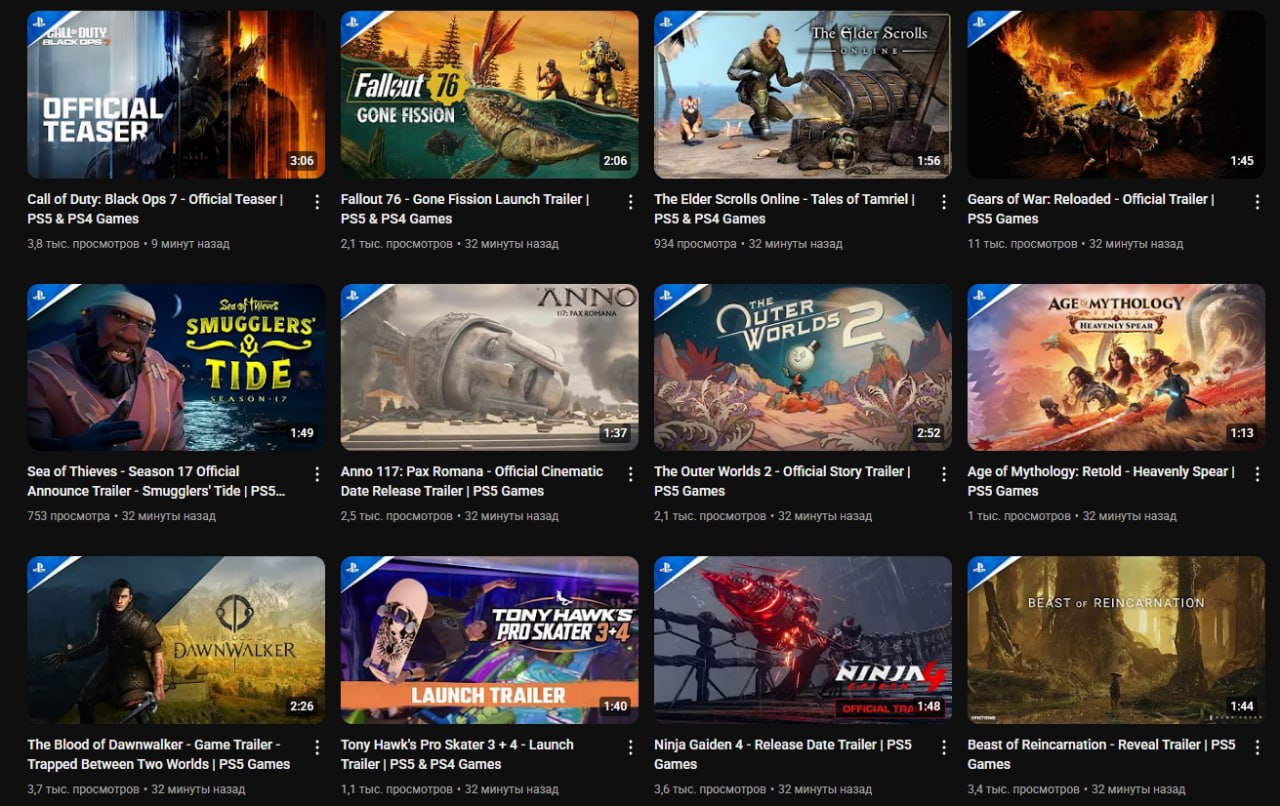Click "Beast of Reincarnation - Reveal Trailer" title

1101,754
